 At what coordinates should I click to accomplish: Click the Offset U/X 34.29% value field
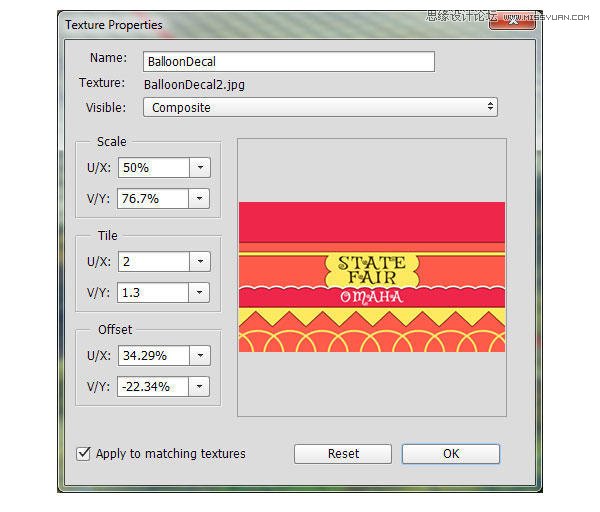154,356
